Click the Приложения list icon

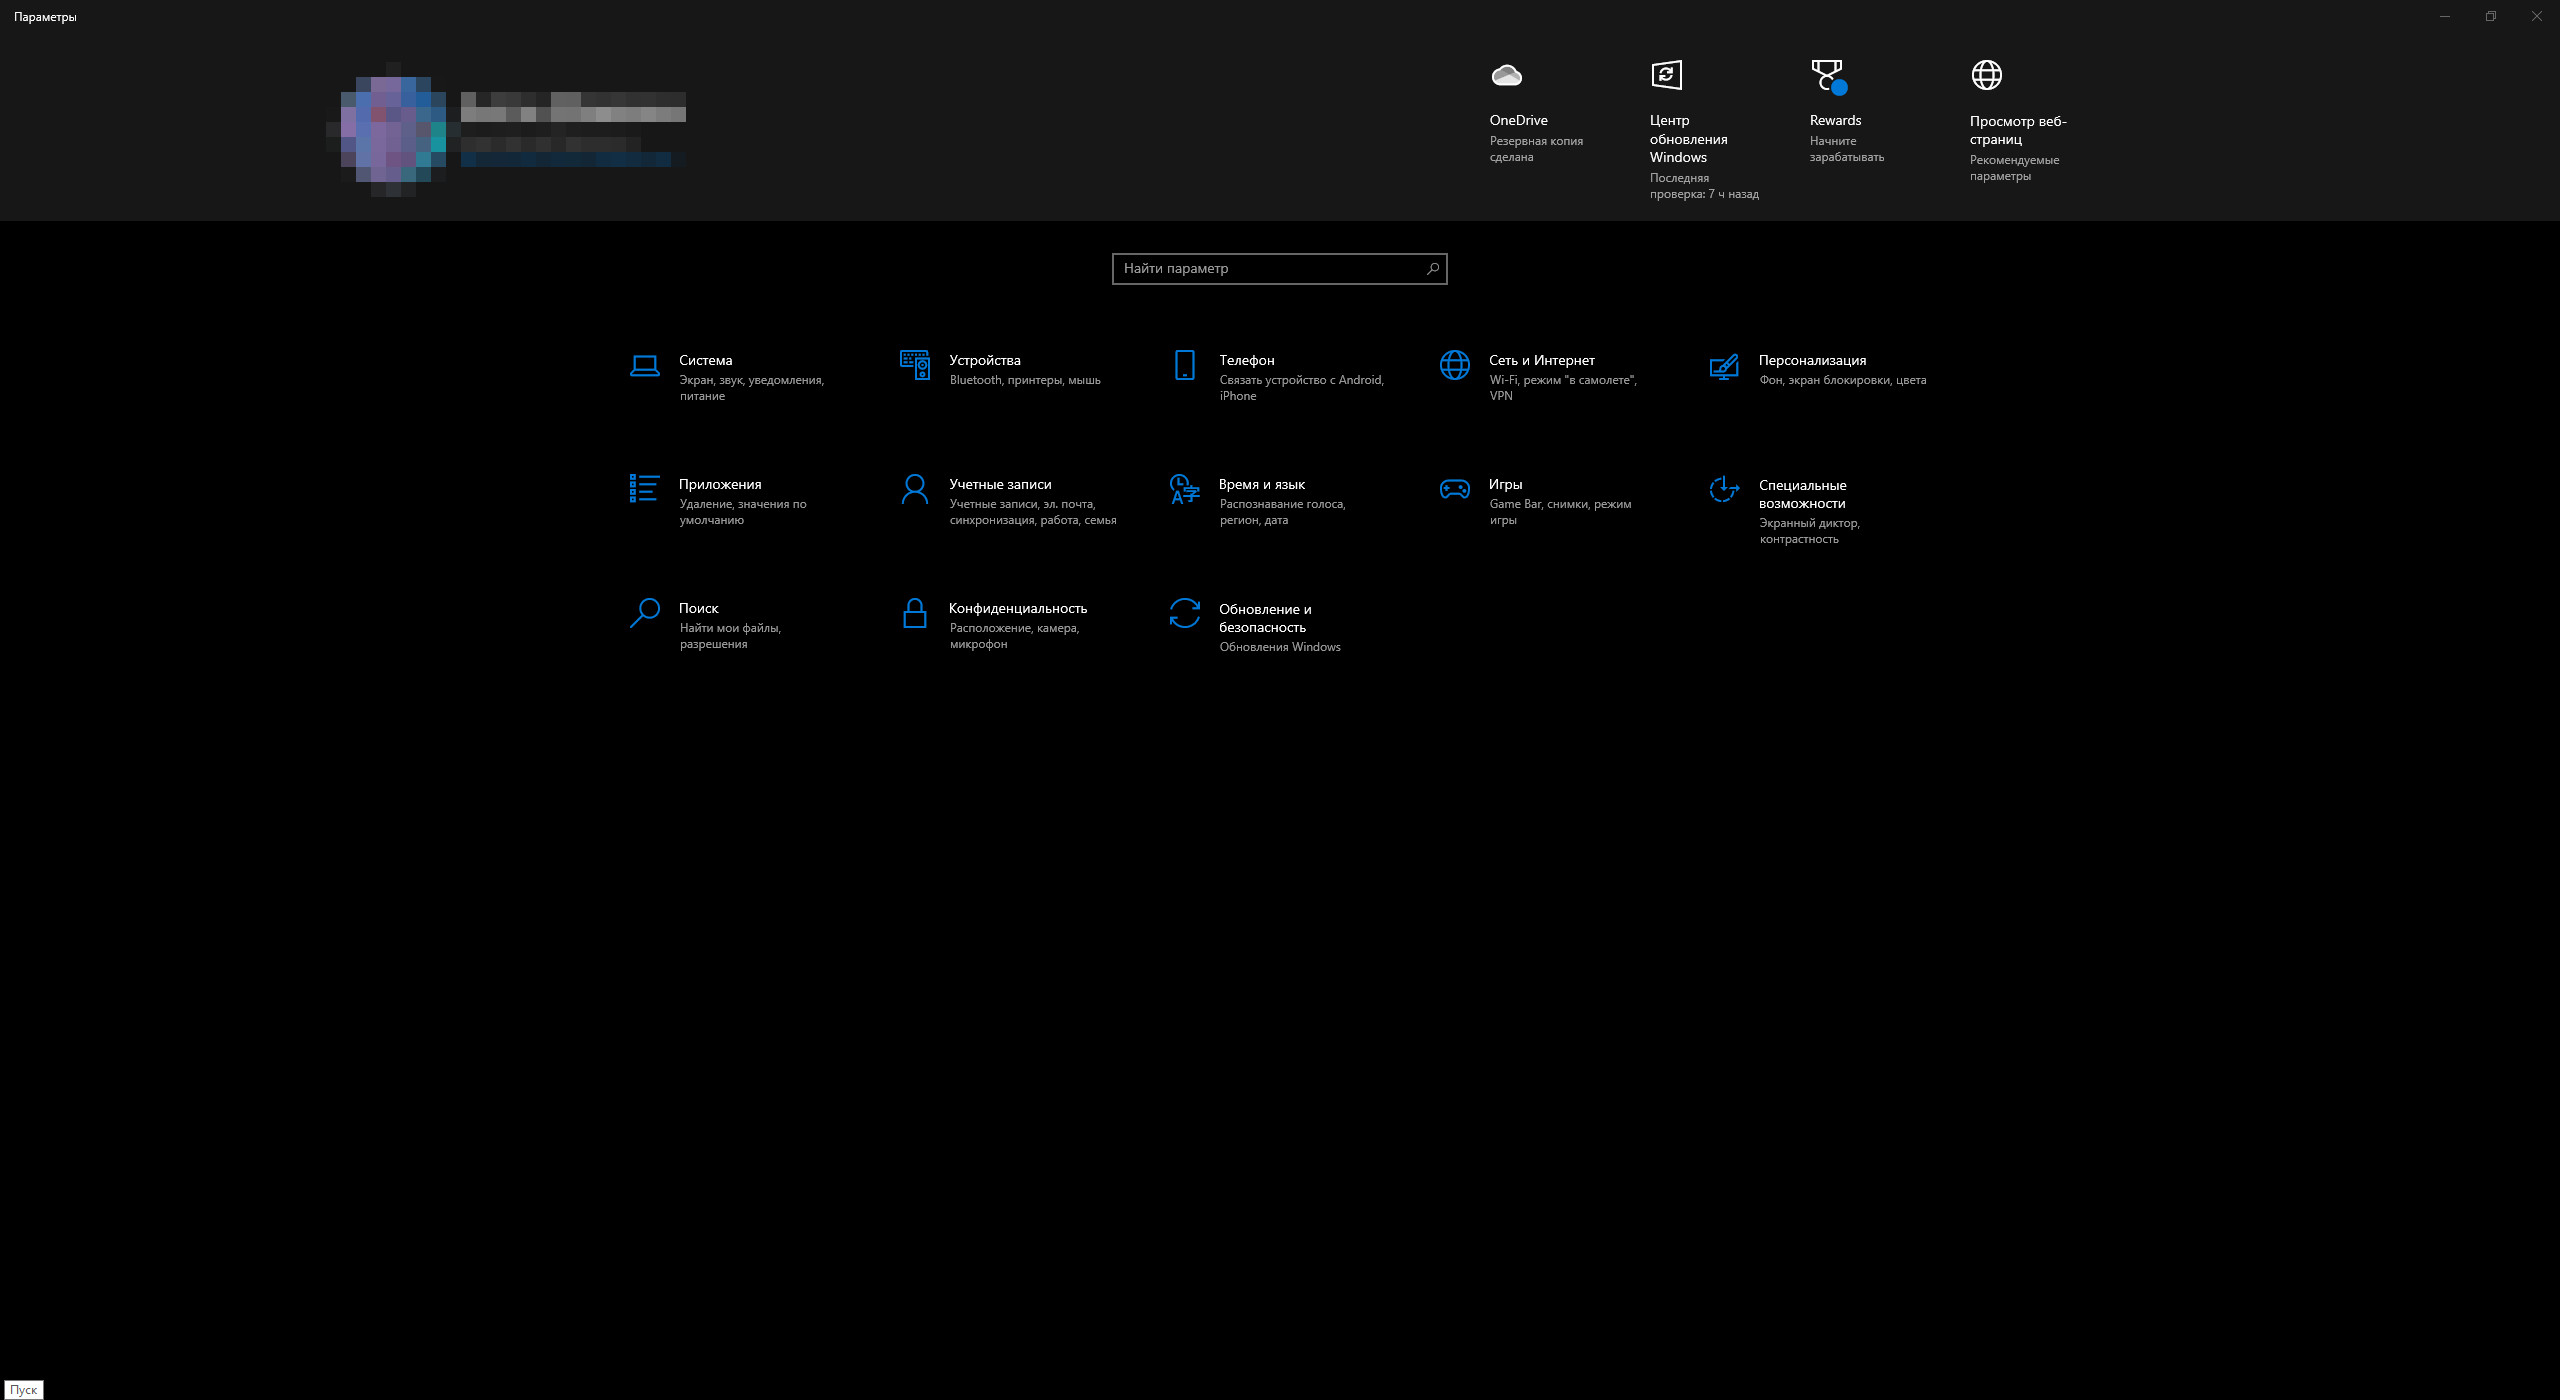coord(644,489)
